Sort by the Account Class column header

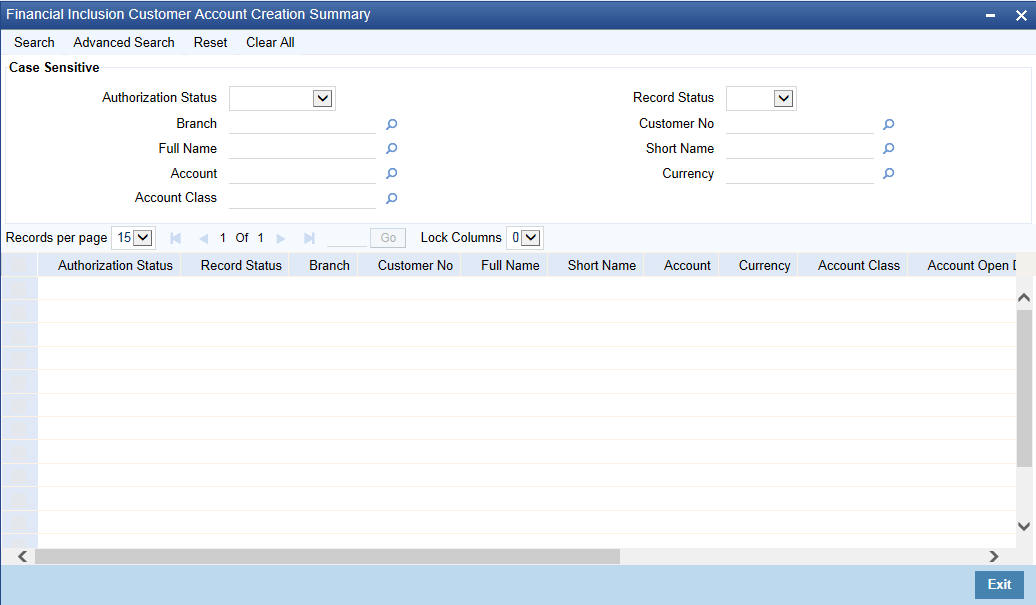click(858, 266)
